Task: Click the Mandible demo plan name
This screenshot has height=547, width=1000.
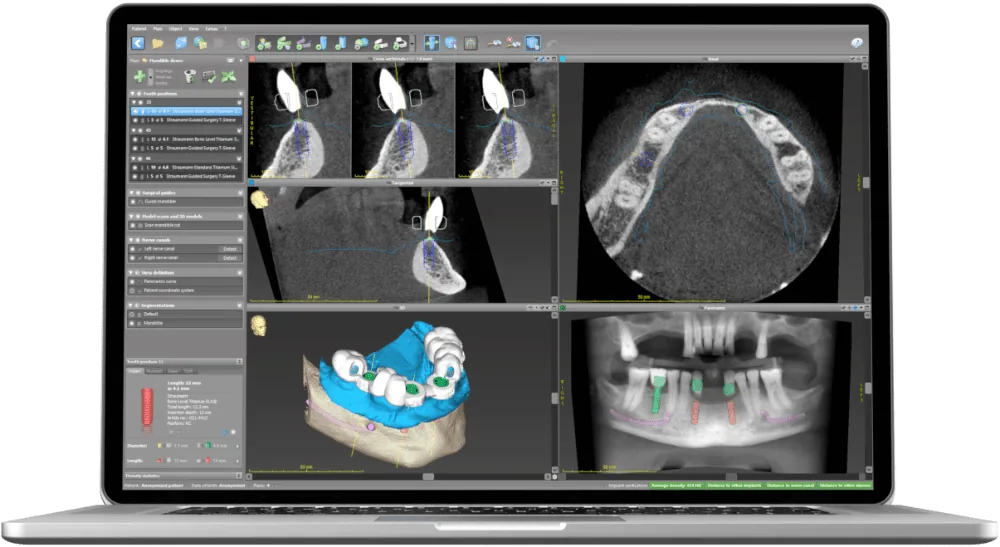Action: [x=166, y=61]
